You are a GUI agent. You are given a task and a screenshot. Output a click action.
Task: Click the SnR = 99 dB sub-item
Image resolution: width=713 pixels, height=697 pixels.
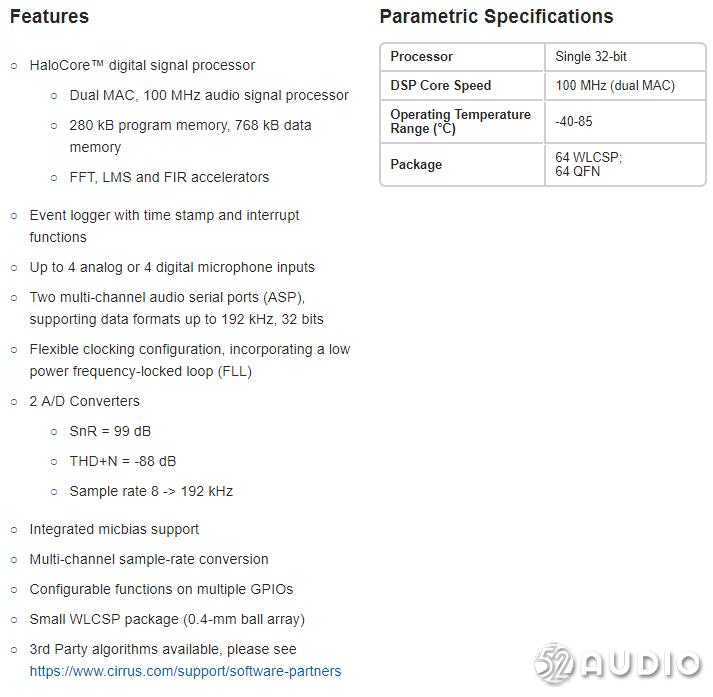click(110, 431)
